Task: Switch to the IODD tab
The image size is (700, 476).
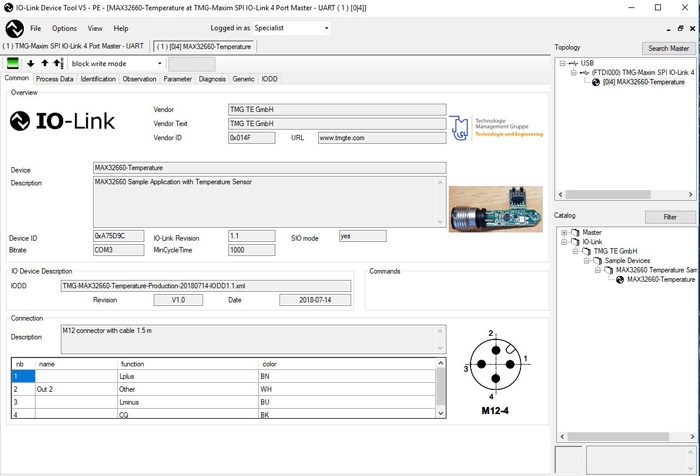Action: [270, 79]
